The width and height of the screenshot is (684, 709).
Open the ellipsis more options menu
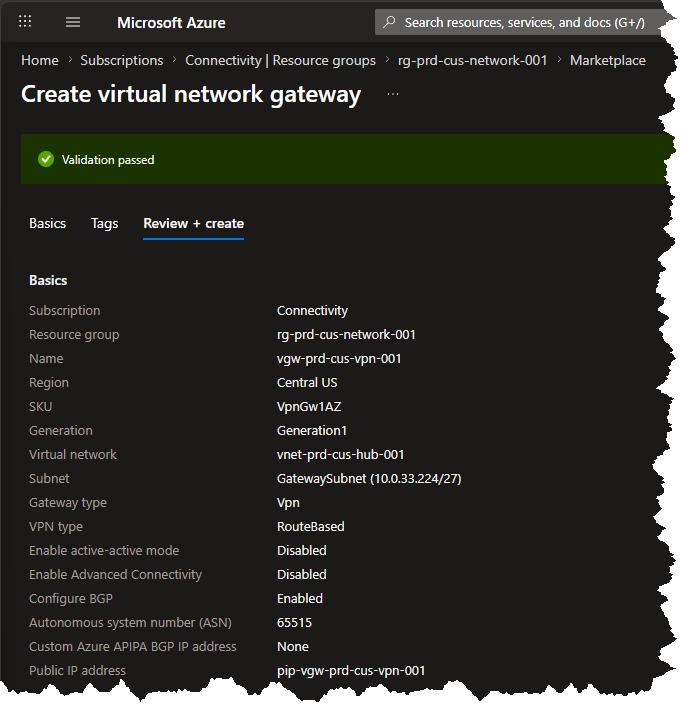tap(393, 95)
